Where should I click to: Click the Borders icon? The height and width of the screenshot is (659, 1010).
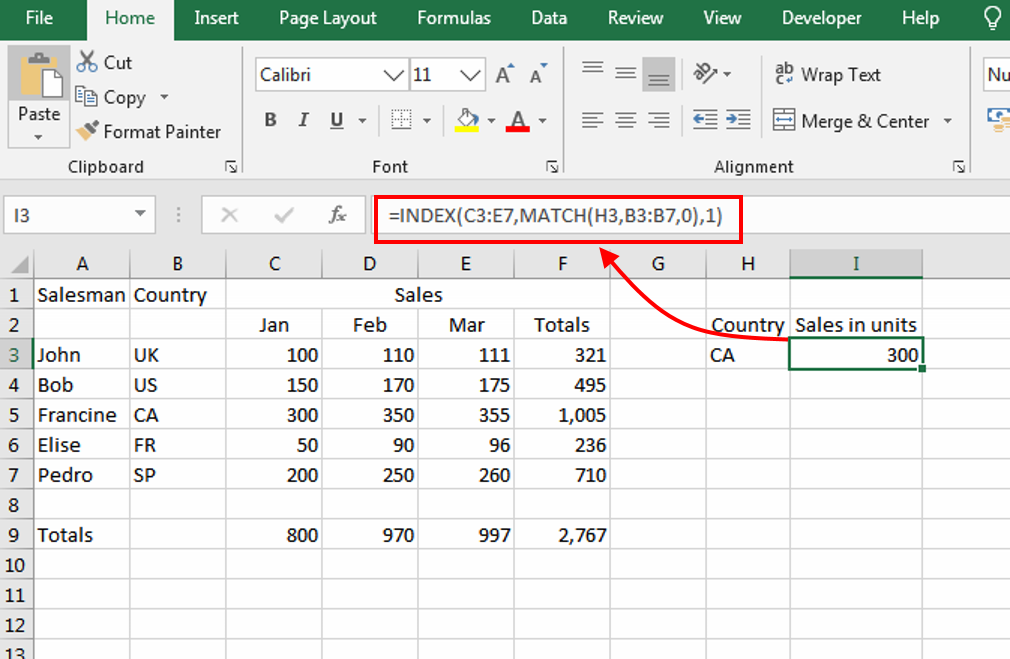[x=401, y=121]
